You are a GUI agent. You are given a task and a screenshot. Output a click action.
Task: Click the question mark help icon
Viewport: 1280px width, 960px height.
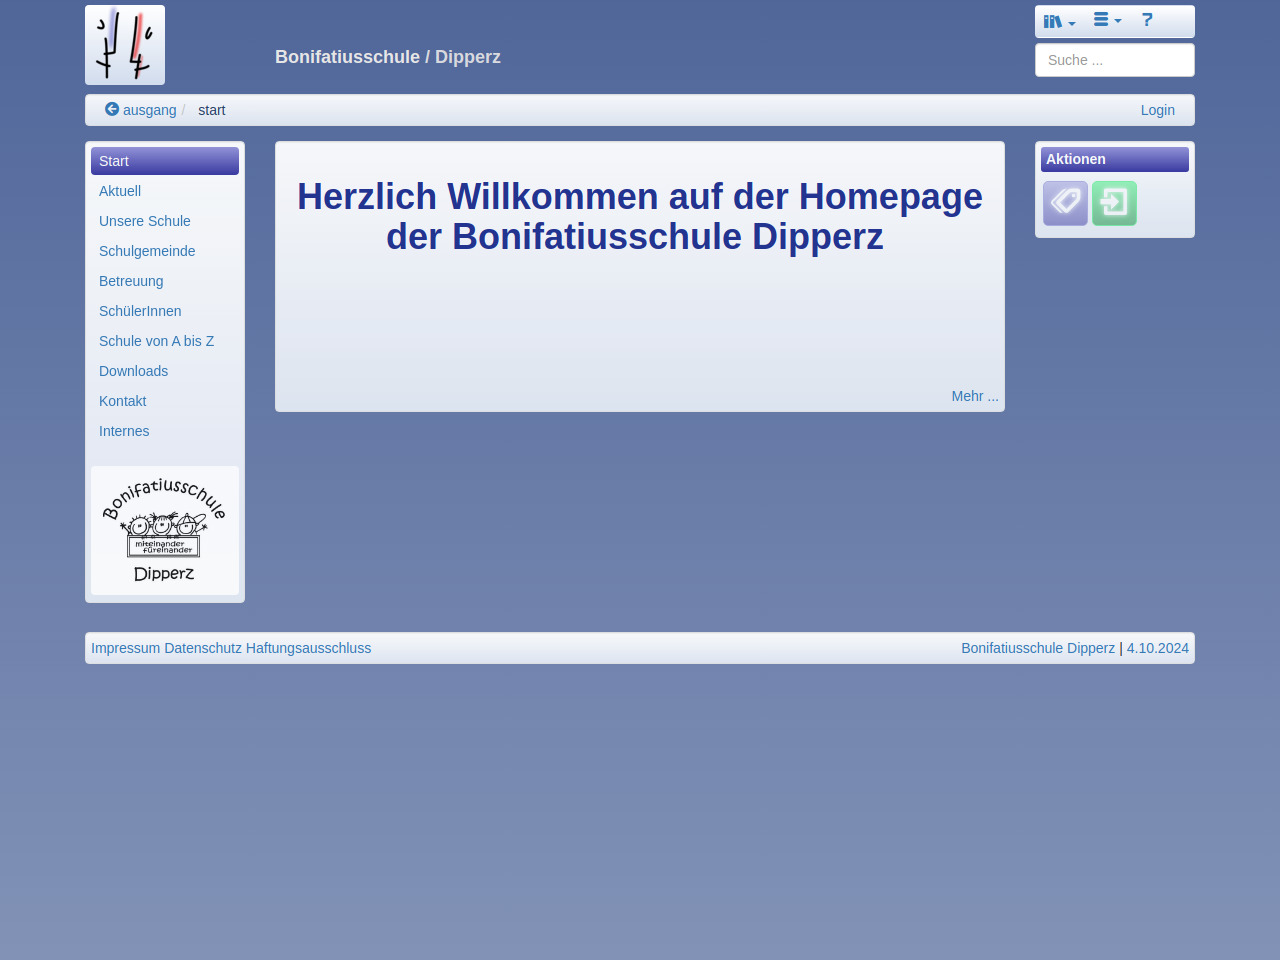click(1147, 20)
